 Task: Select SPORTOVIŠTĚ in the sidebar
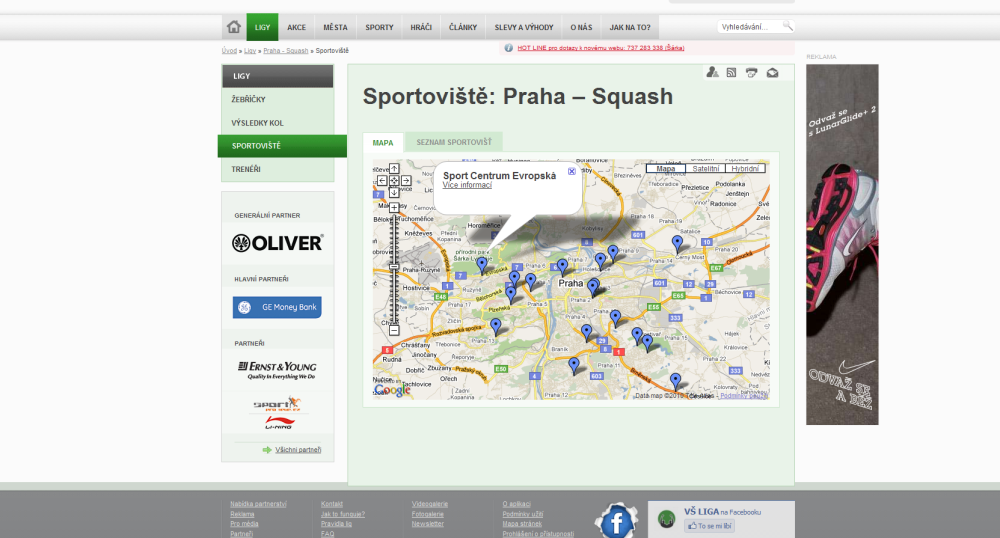coord(282,146)
